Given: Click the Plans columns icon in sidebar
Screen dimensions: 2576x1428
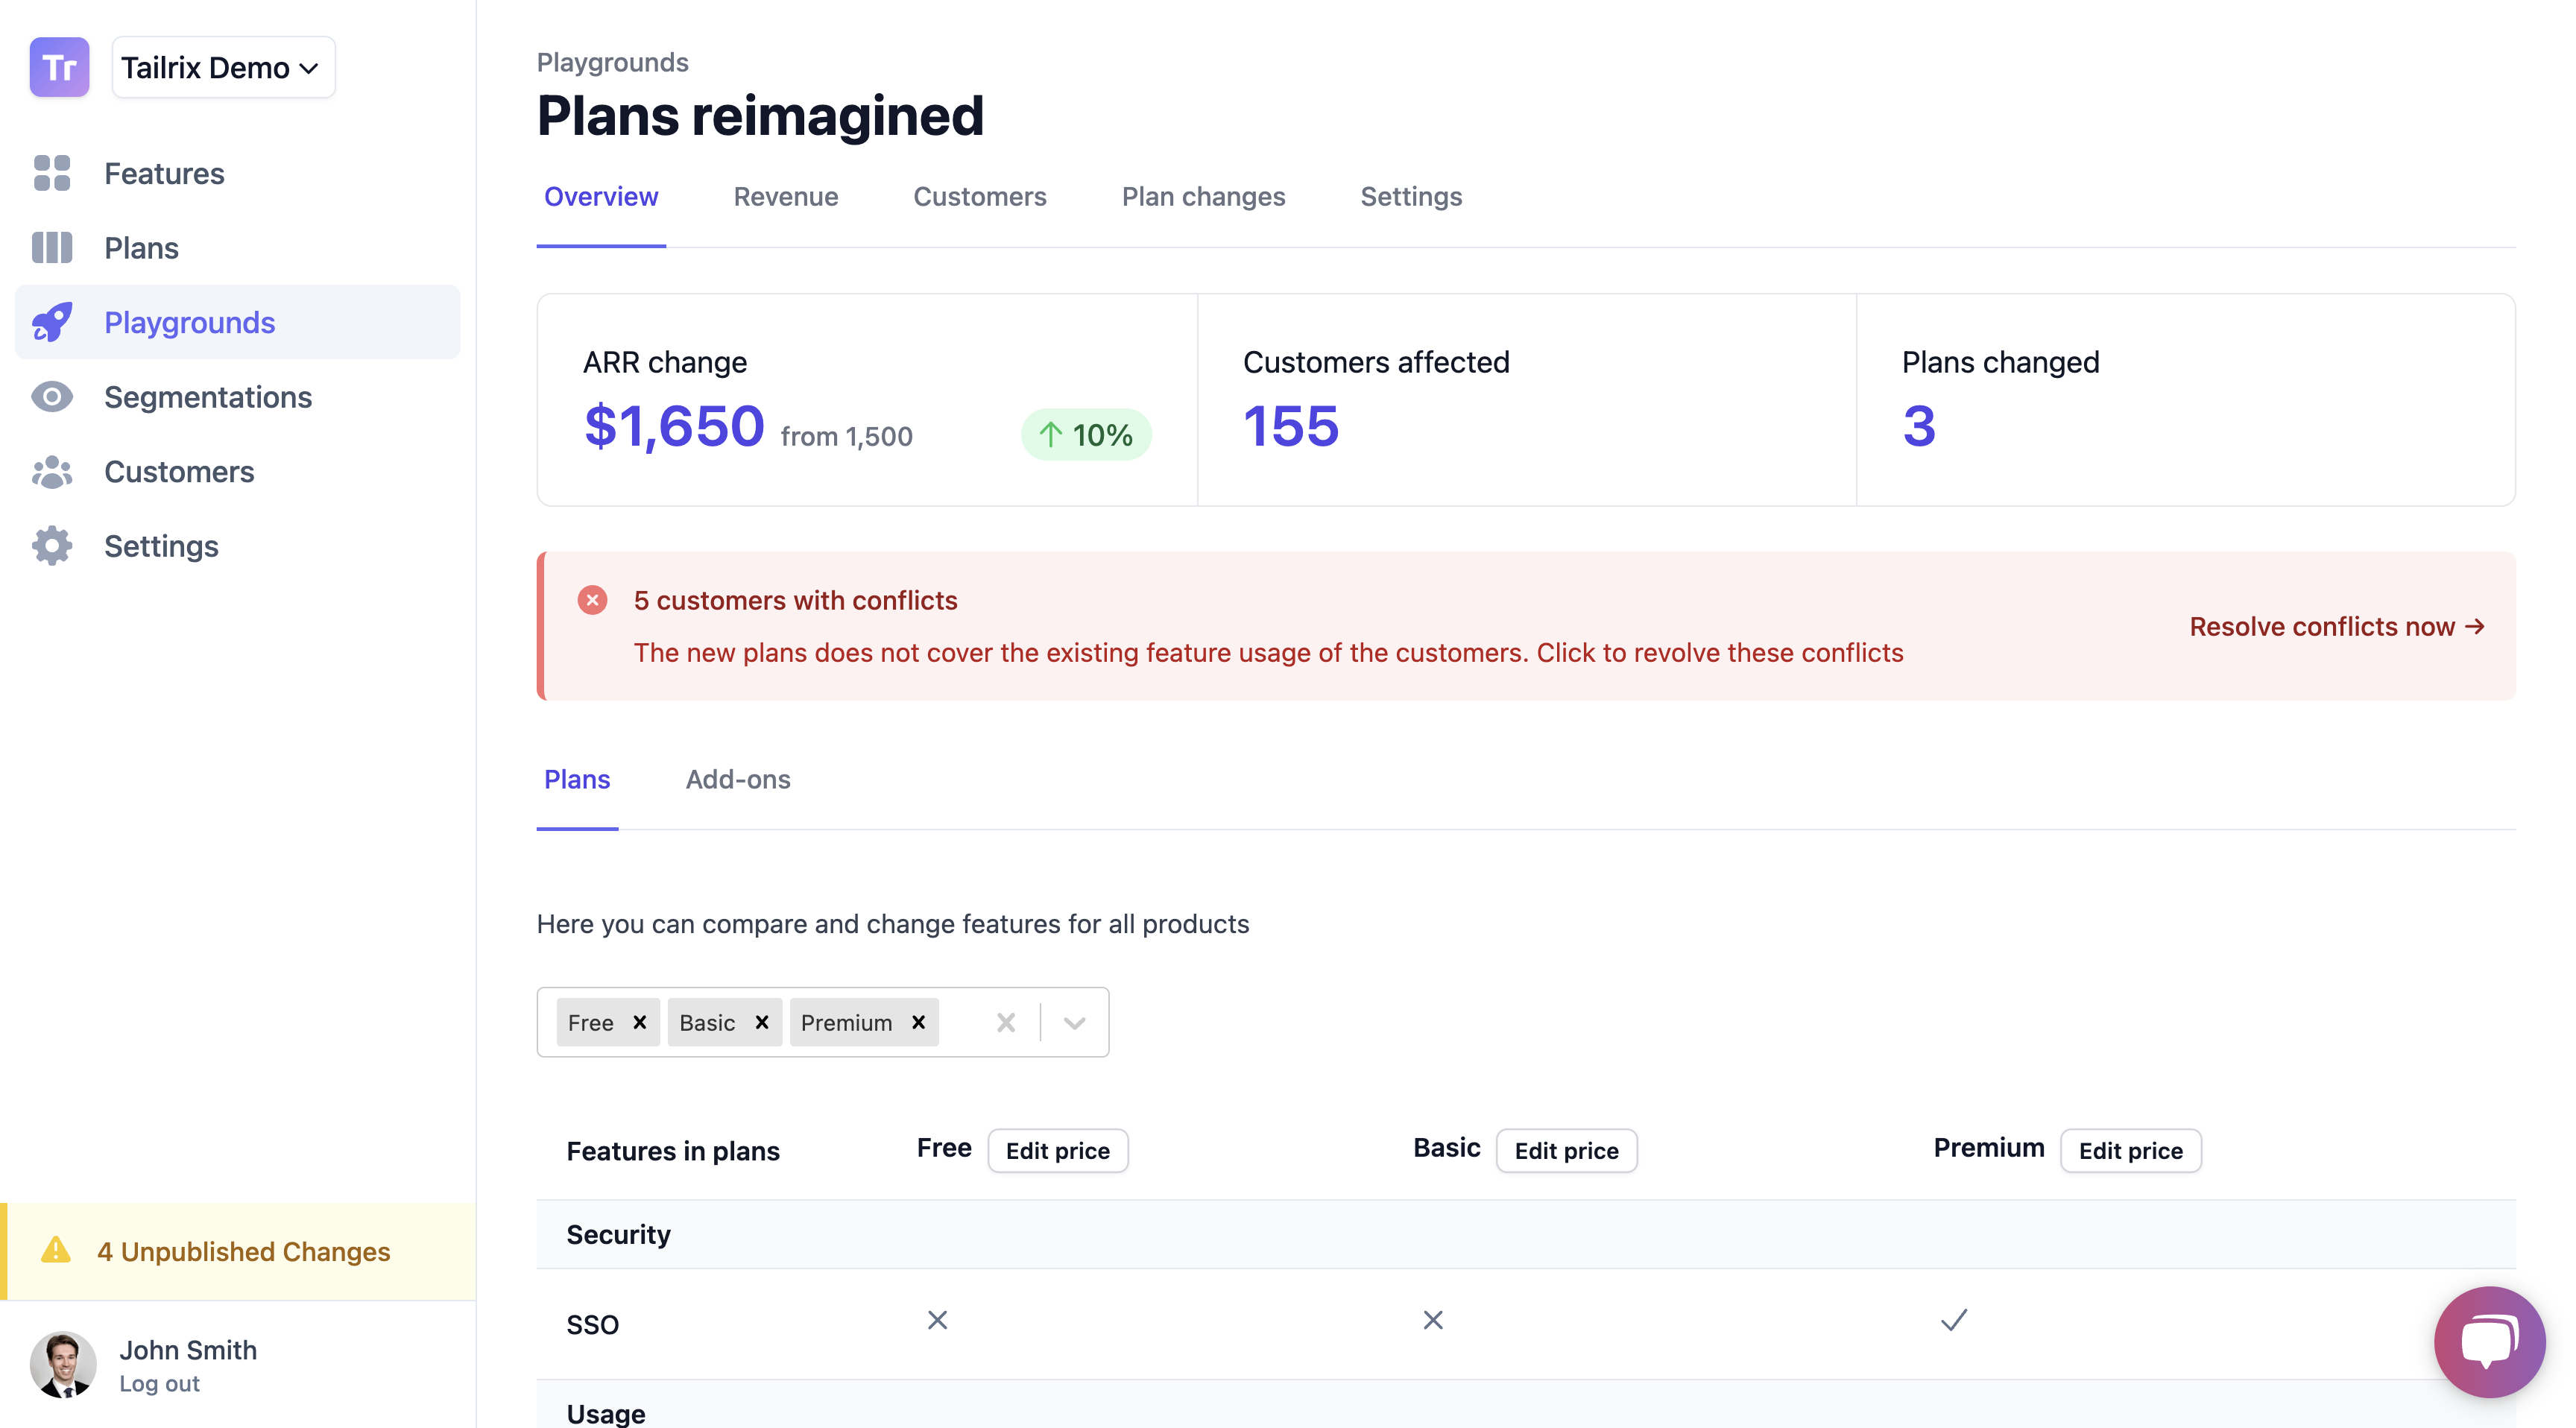Looking at the screenshot, I should click(x=52, y=248).
